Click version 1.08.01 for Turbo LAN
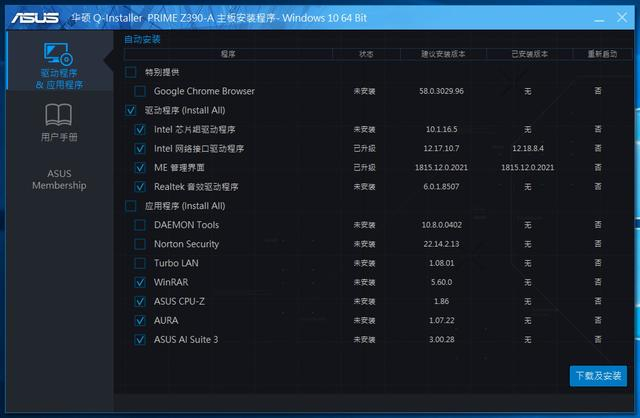The image size is (640, 418). coord(442,263)
